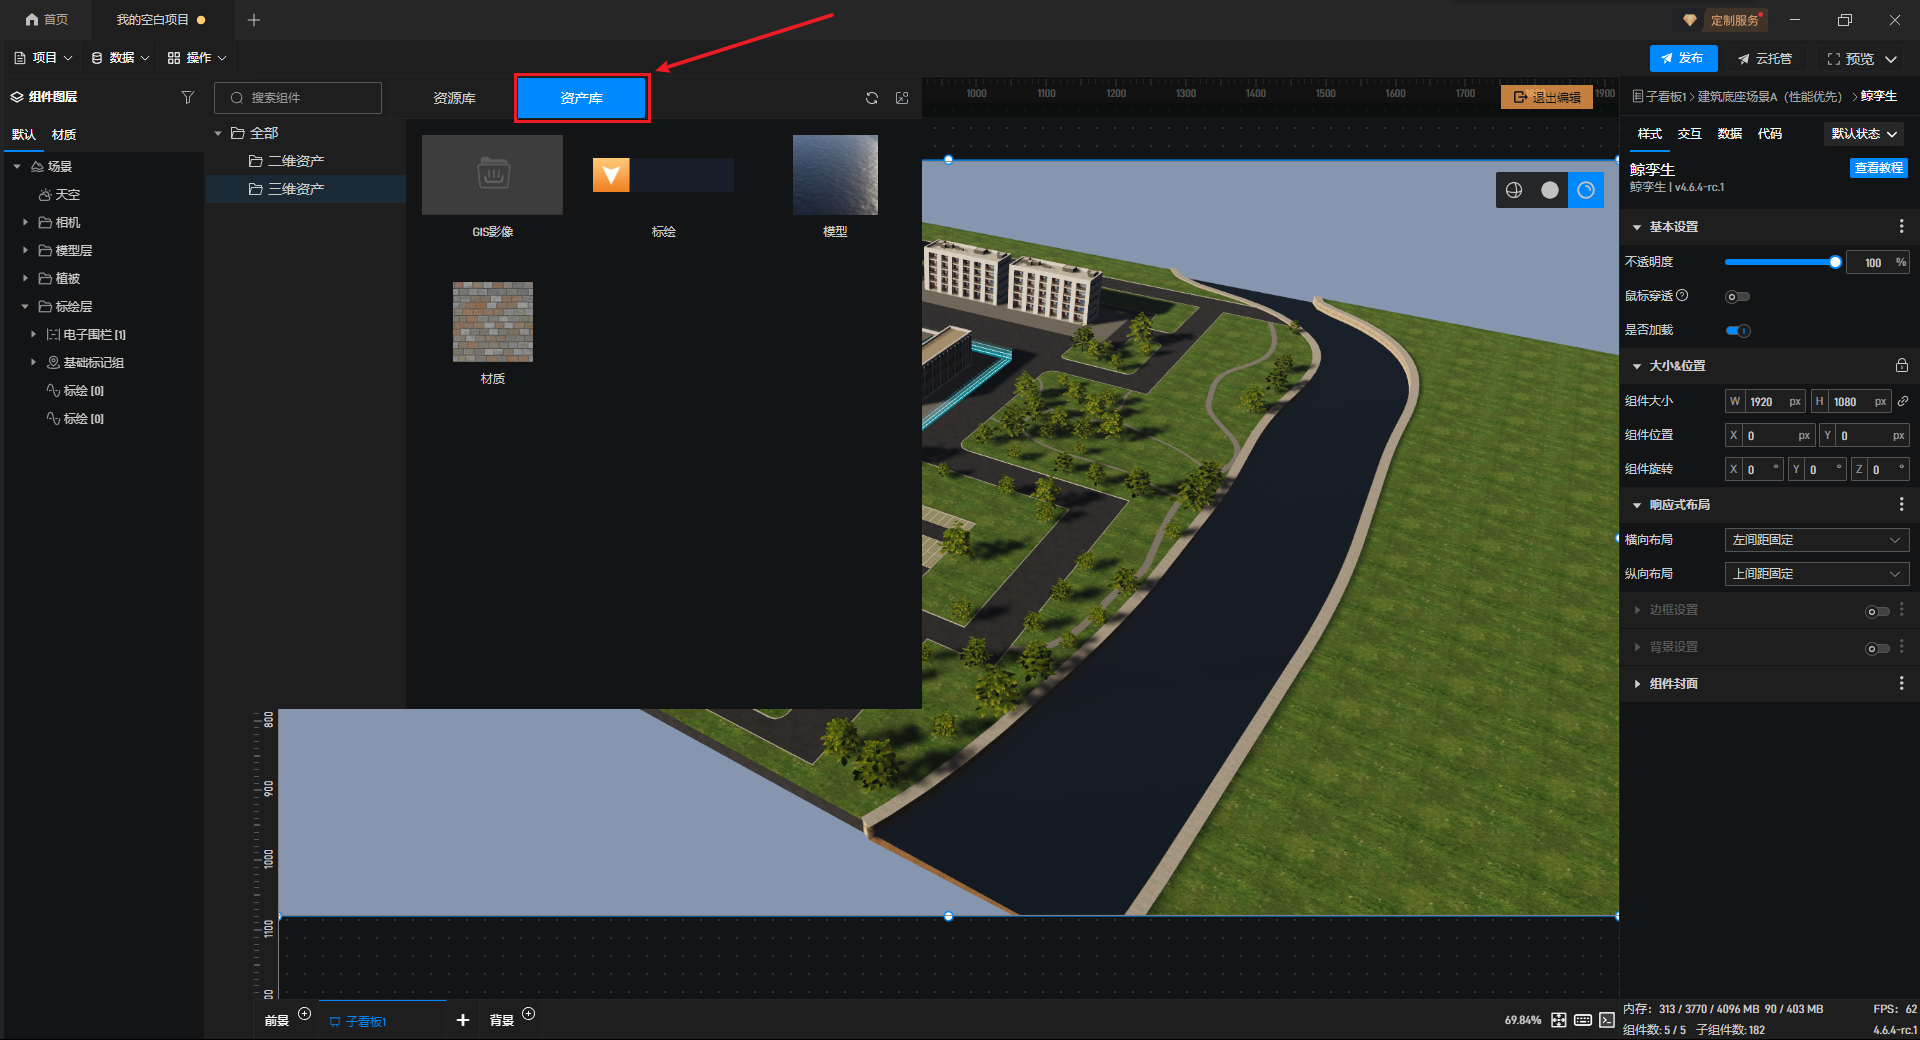The width and height of the screenshot is (1920, 1040).
Task: Expand the 相机 tree folder
Action: click(25, 222)
